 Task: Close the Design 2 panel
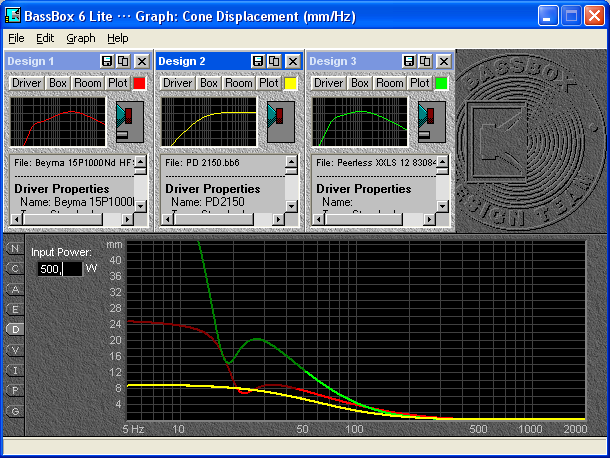pyautogui.click(x=293, y=61)
